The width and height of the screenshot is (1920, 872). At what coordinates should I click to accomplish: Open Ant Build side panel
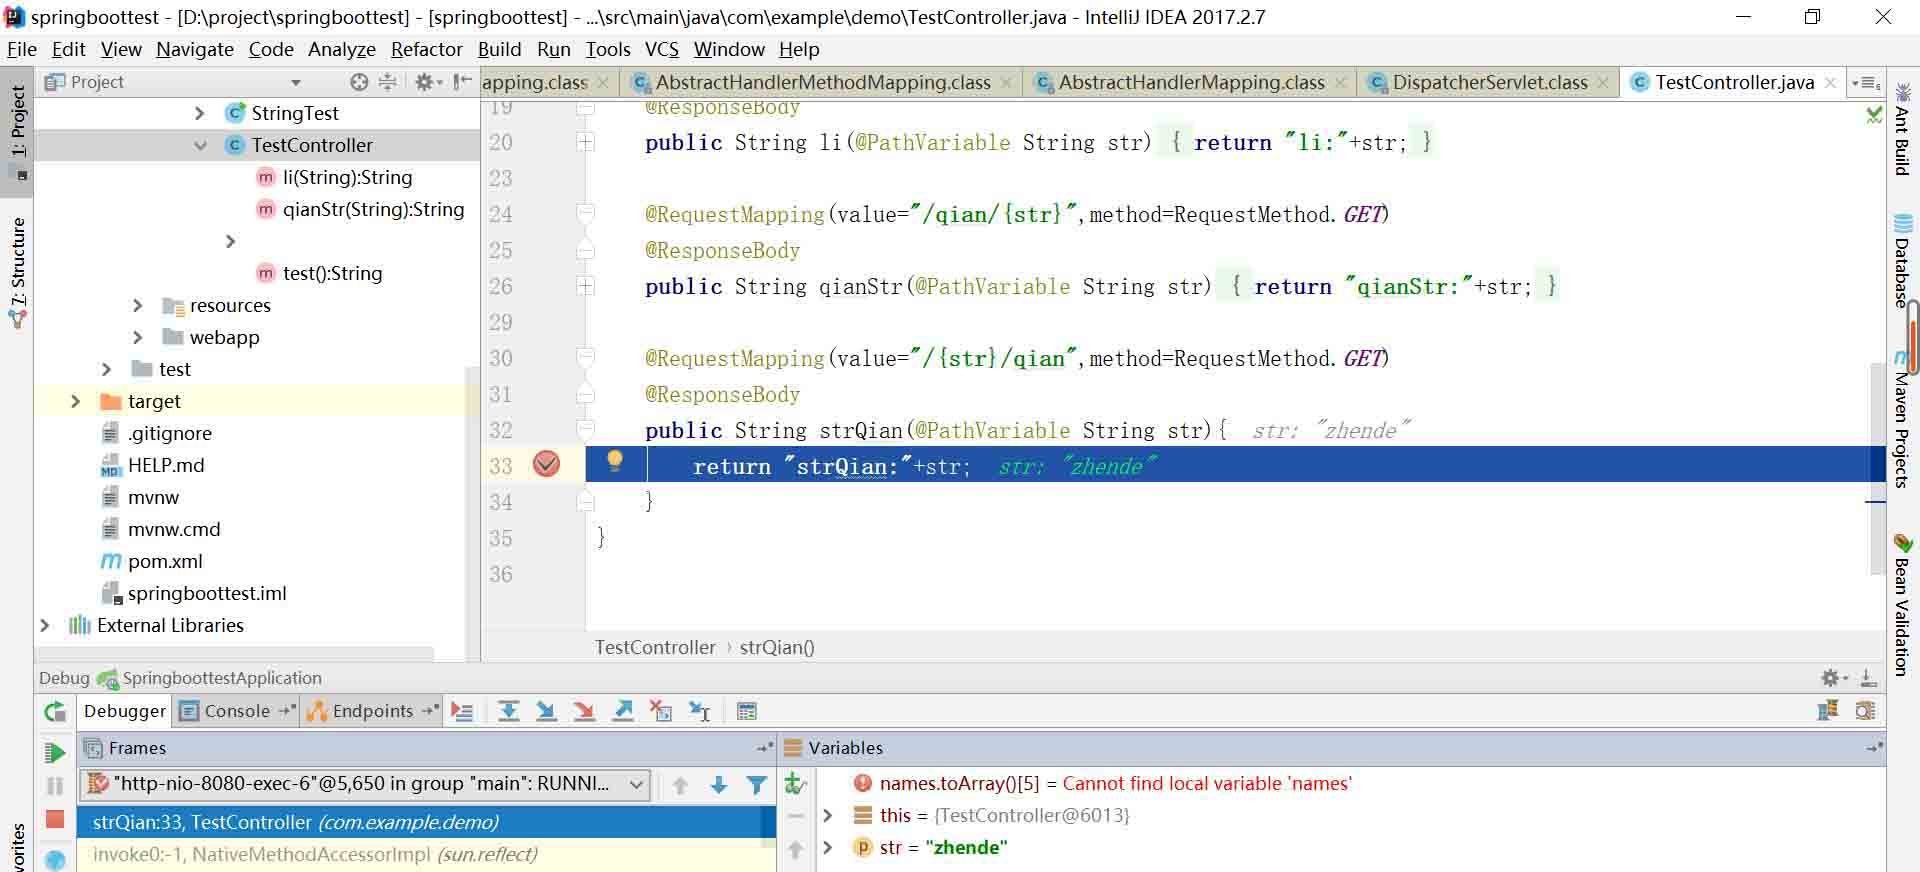tap(1902, 130)
